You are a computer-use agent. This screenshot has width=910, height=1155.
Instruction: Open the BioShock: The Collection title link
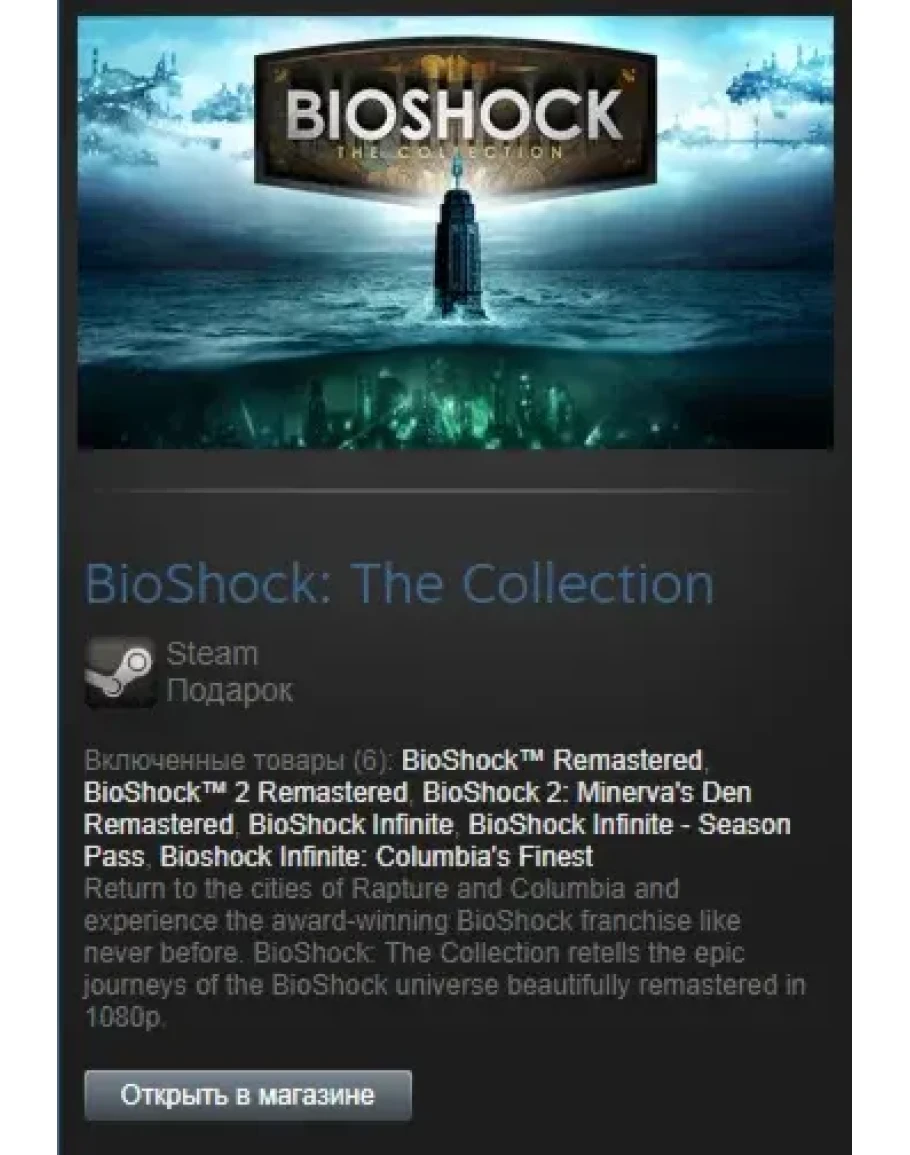(x=399, y=583)
